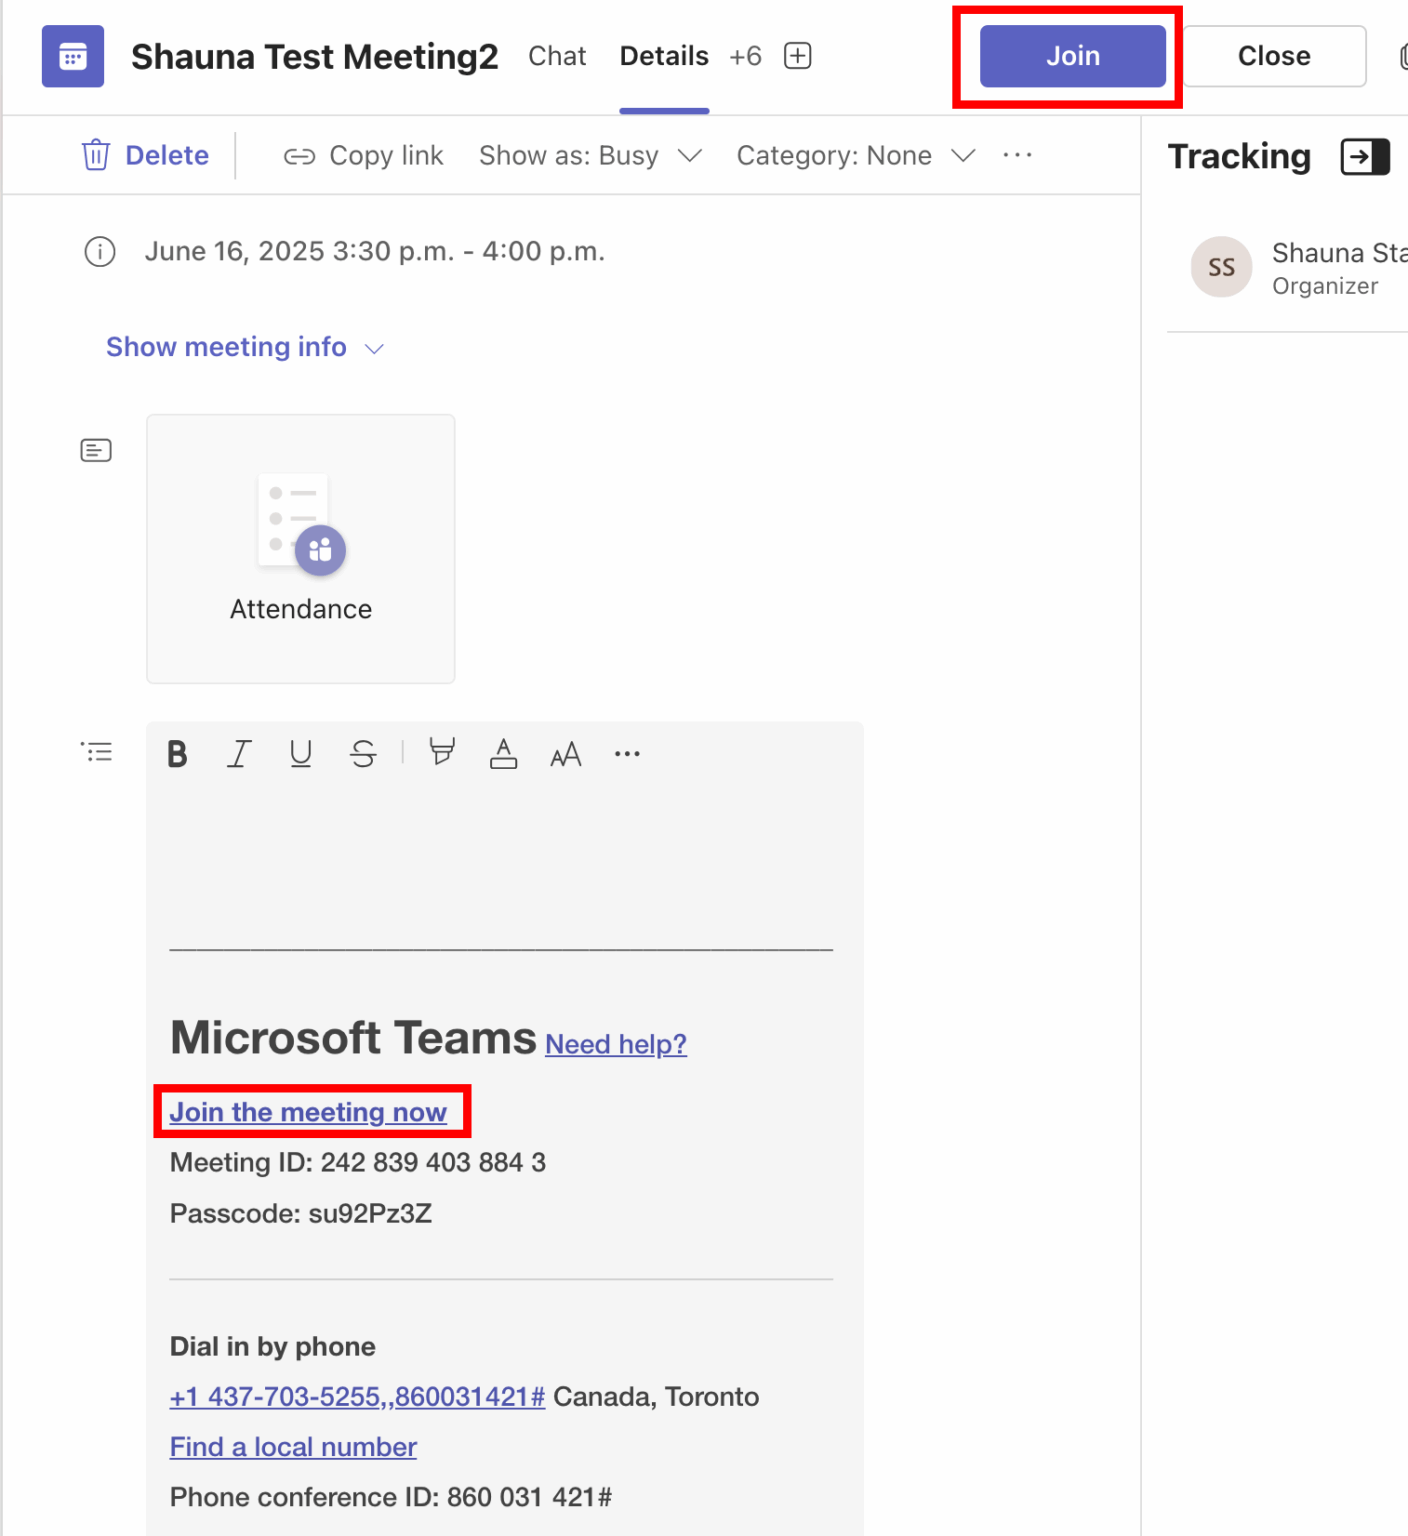Select the text highlight color tool

pyautogui.click(x=441, y=753)
